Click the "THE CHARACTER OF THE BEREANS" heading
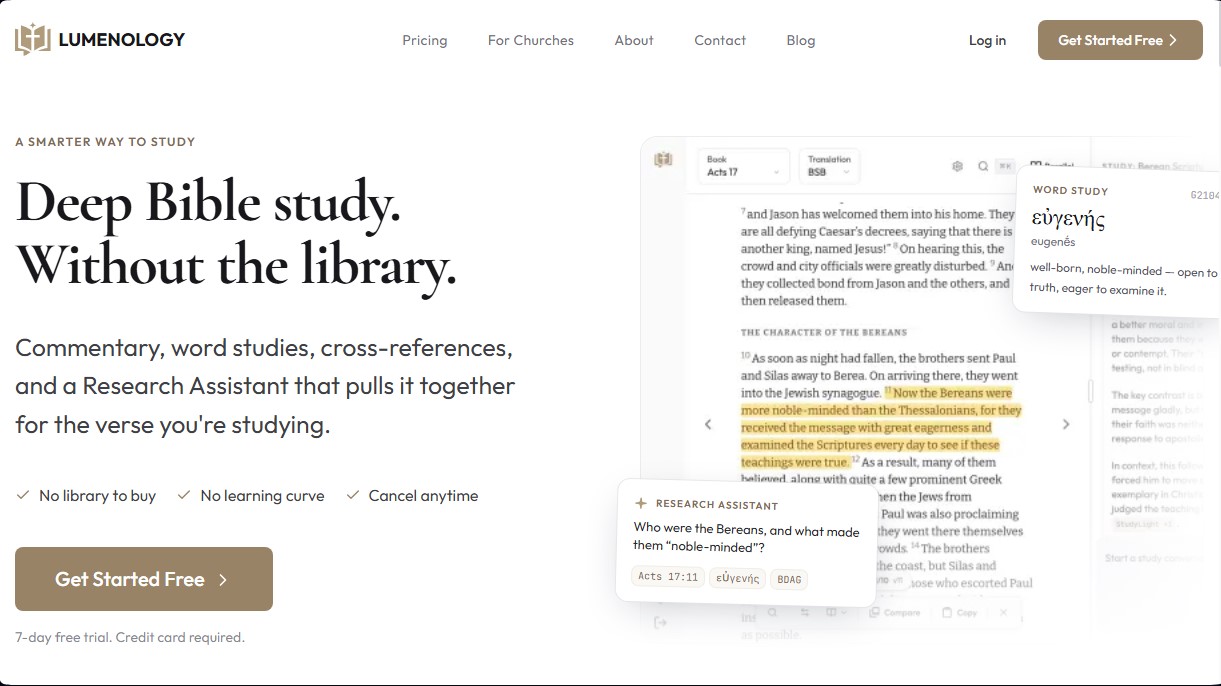This screenshot has width=1221, height=686. pos(824,332)
